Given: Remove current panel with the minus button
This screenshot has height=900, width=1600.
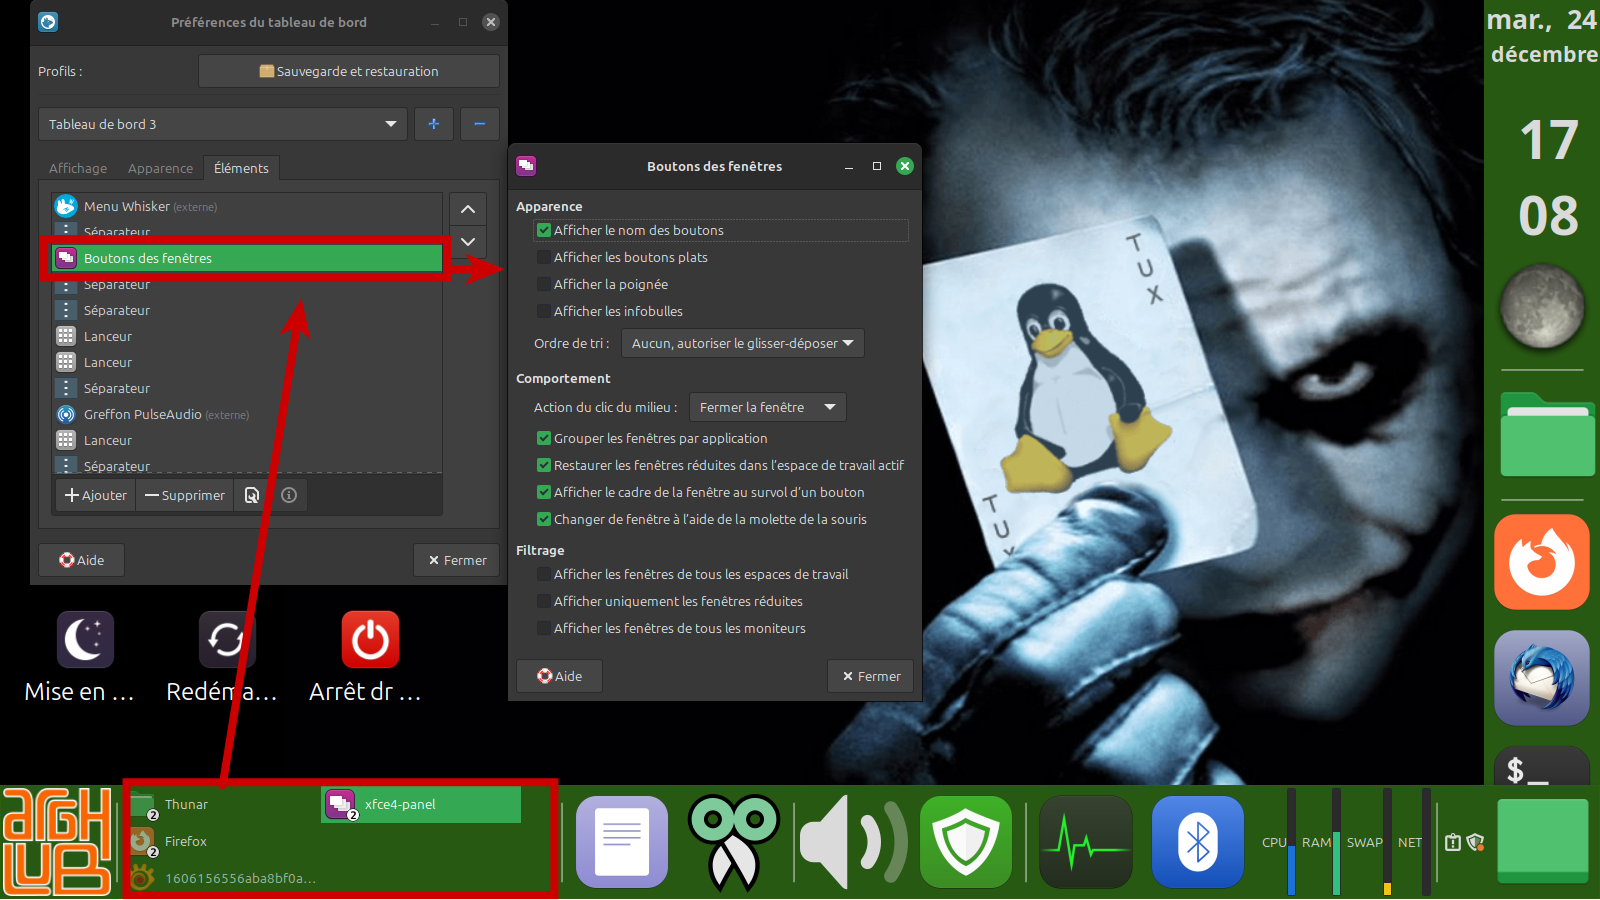Looking at the screenshot, I should pyautogui.click(x=480, y=124).
